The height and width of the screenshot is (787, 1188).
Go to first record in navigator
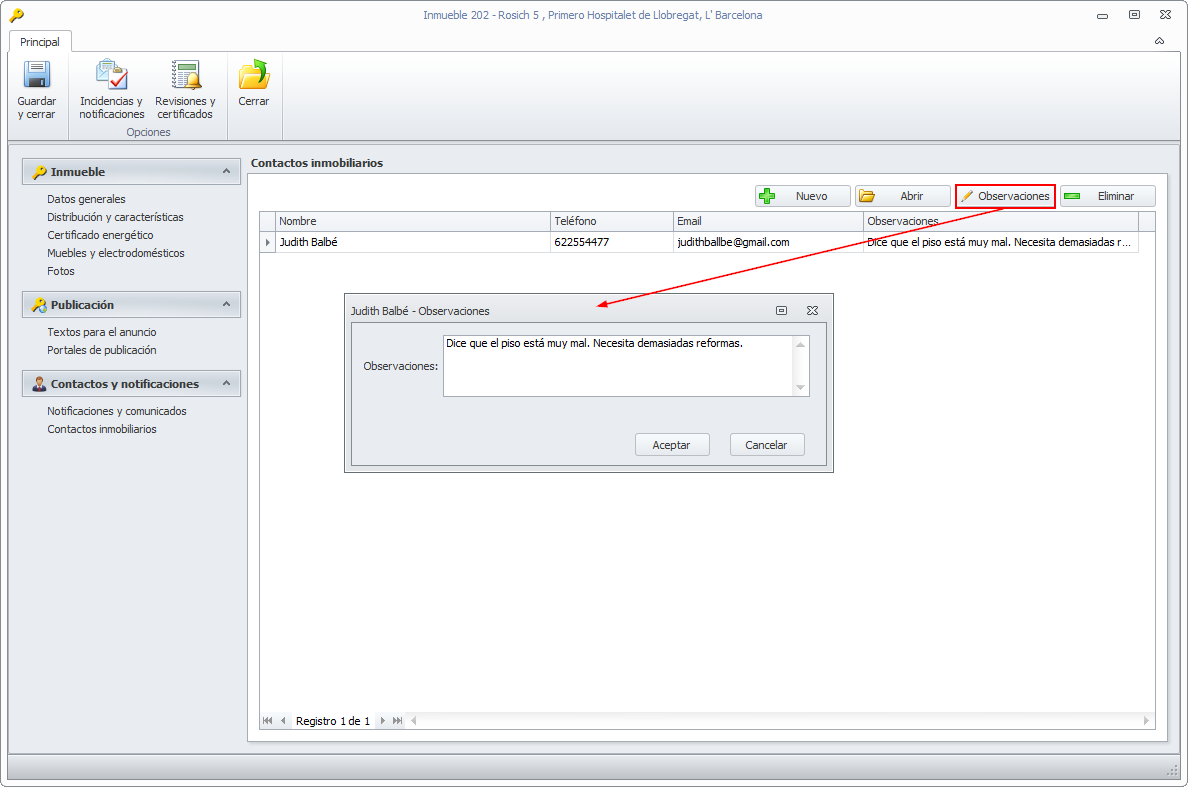(x=267, y=720)
